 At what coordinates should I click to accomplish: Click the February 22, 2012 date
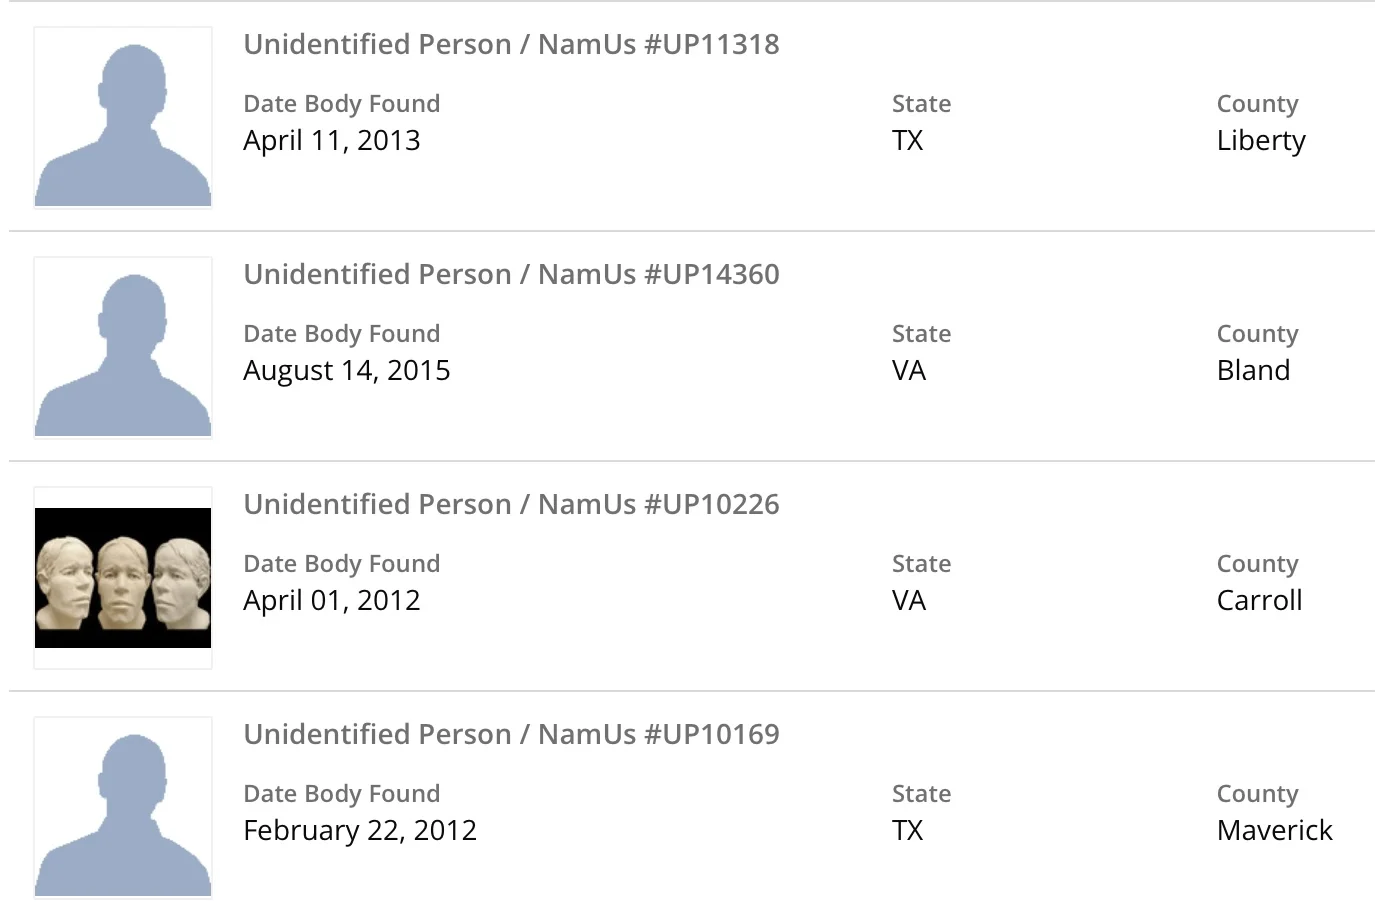tap(359, 831)
